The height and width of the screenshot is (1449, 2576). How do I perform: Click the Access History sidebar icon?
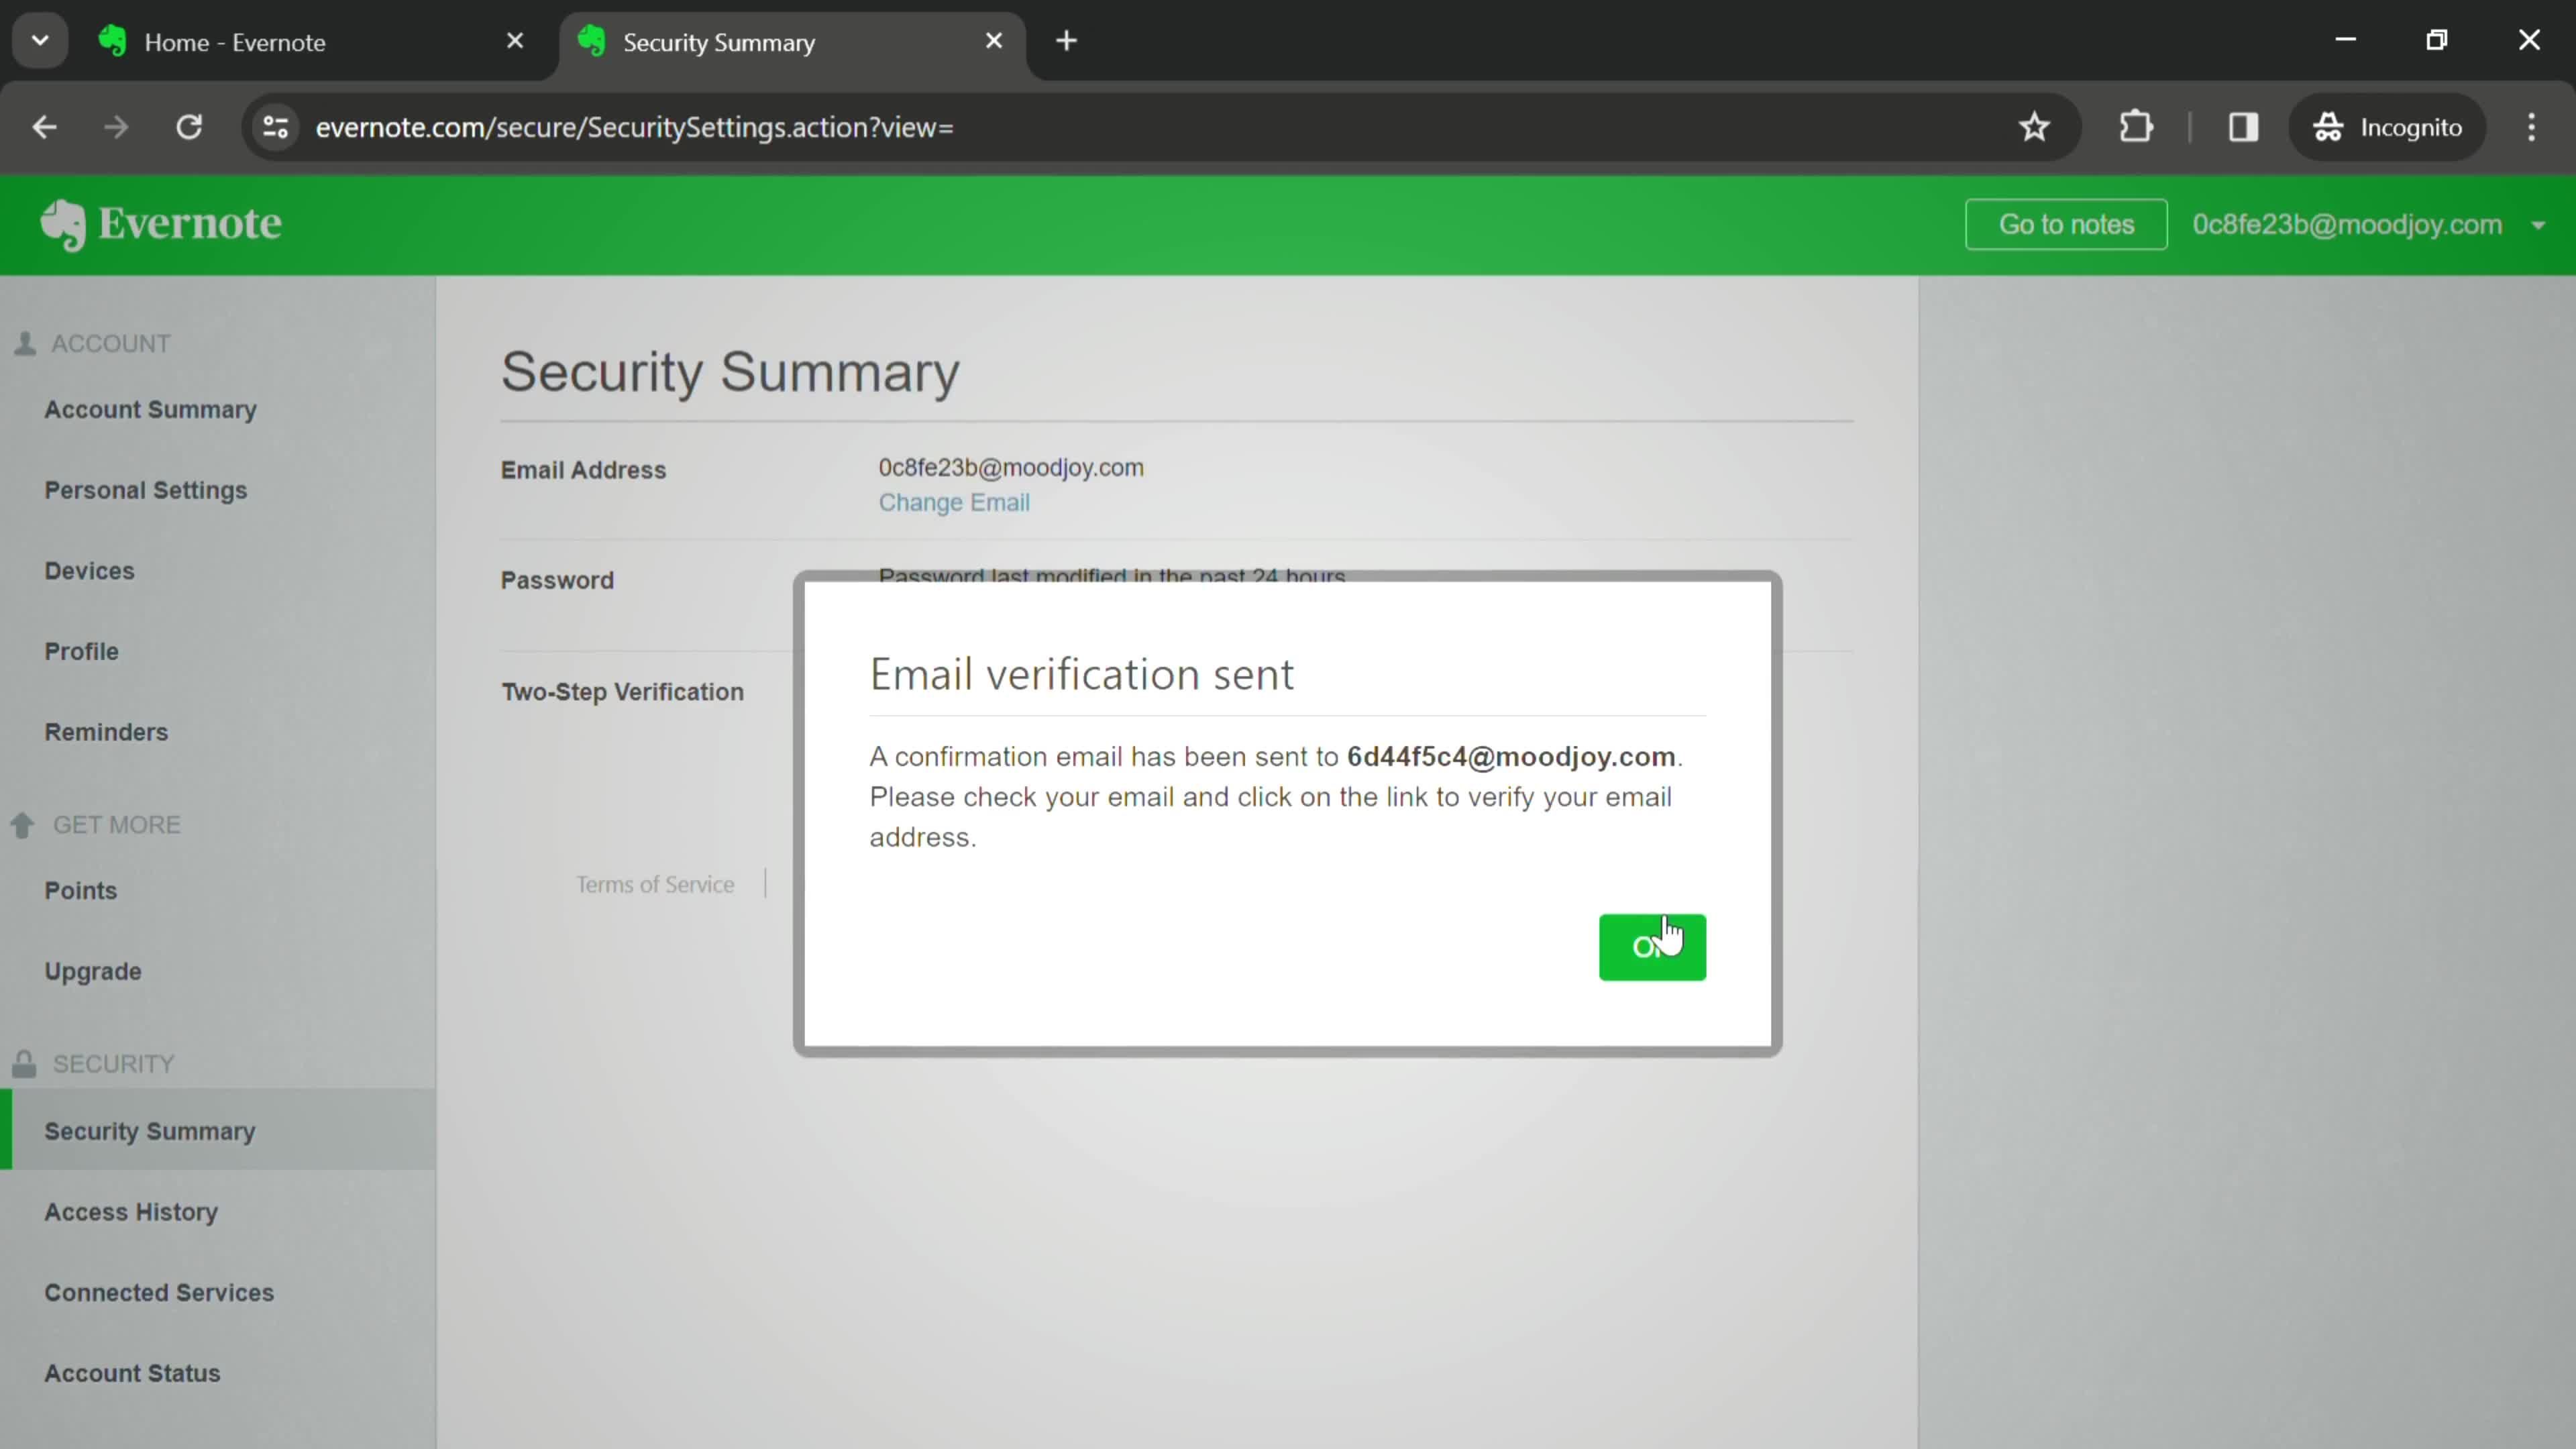(131, 1210)
